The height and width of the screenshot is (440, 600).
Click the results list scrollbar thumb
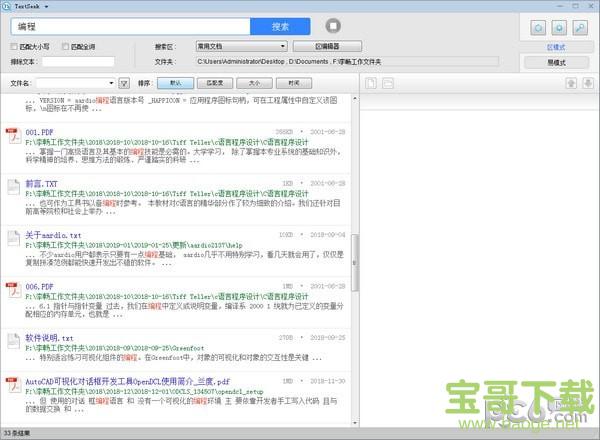(x=355, y=262)
